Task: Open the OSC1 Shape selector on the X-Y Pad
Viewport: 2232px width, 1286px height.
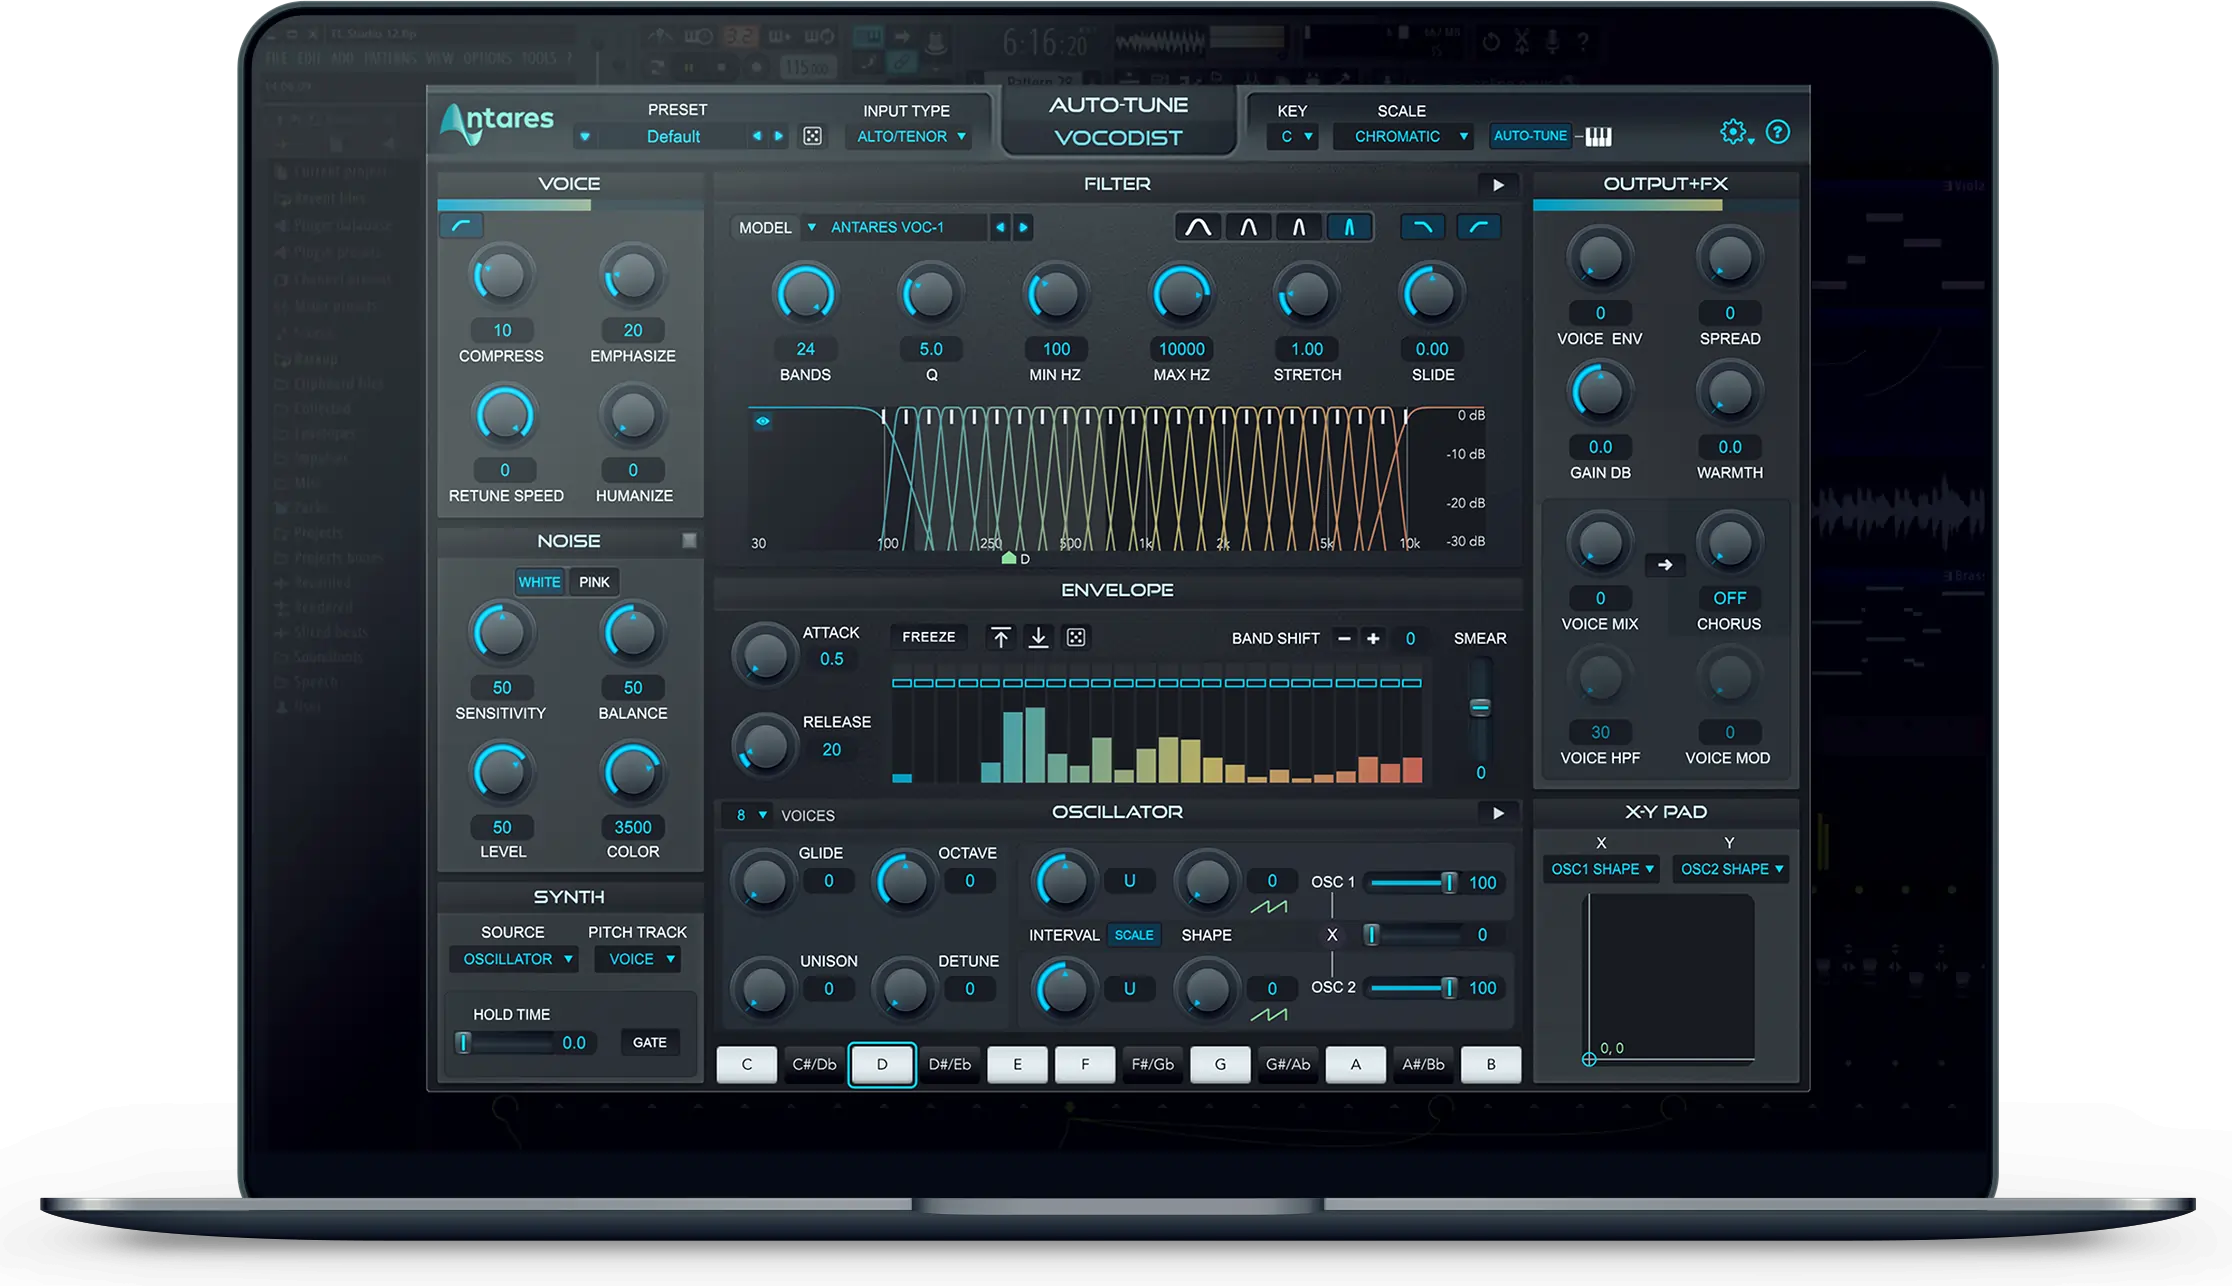Action: tap(1600, 869)
